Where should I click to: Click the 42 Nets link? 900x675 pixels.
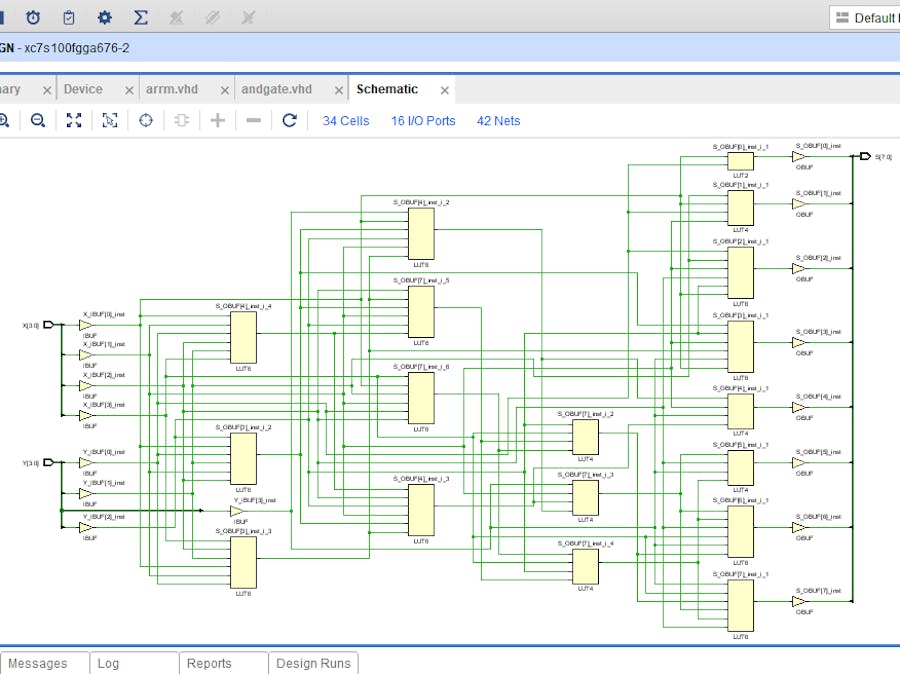[498, 121]
